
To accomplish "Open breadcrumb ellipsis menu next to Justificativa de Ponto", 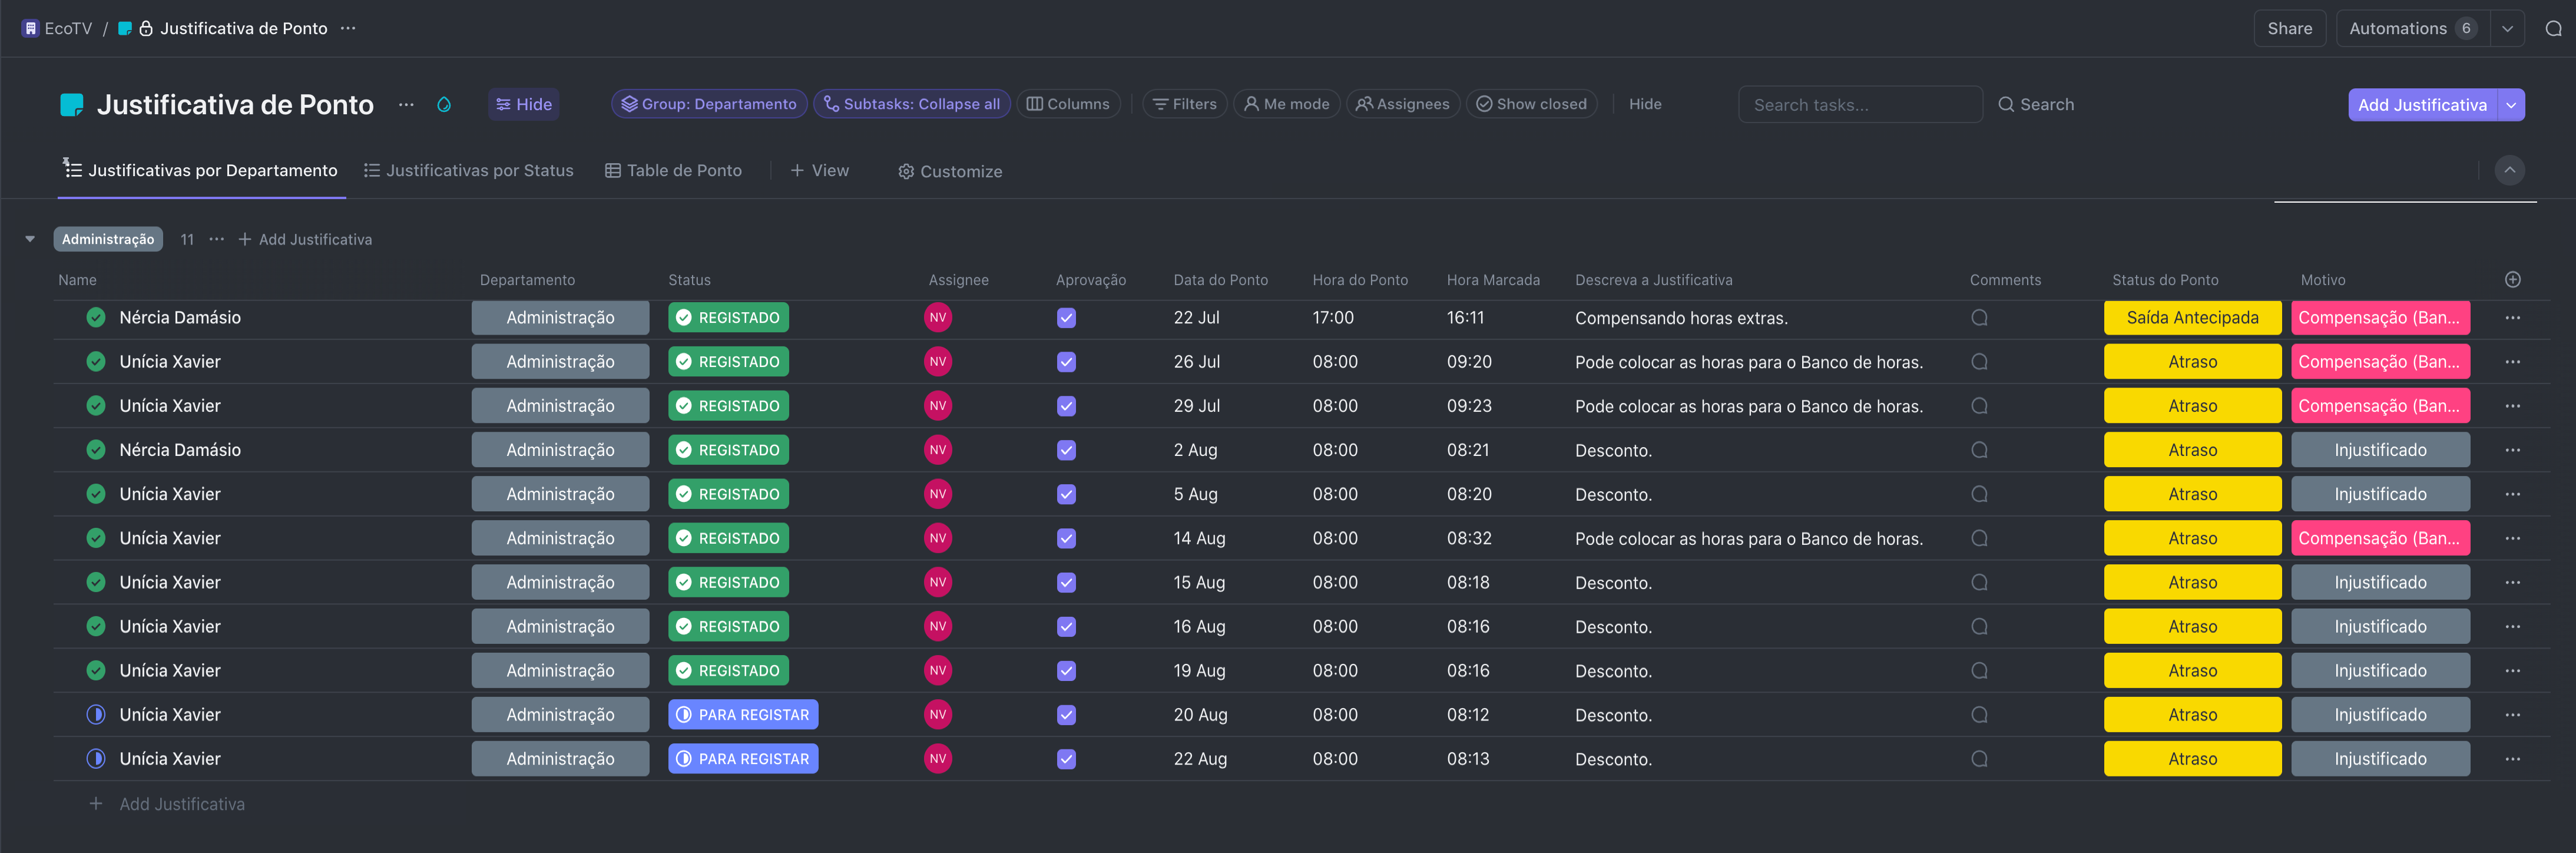I will click(x=348, y=28).
